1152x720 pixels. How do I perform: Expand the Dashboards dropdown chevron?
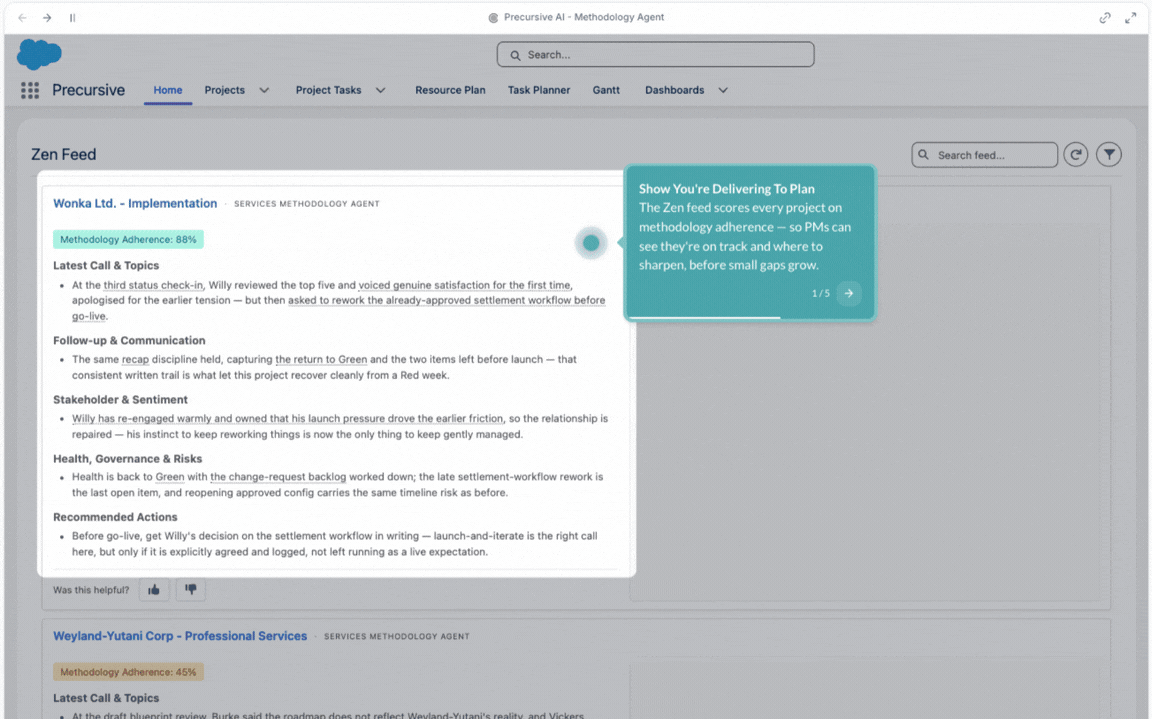723,90
